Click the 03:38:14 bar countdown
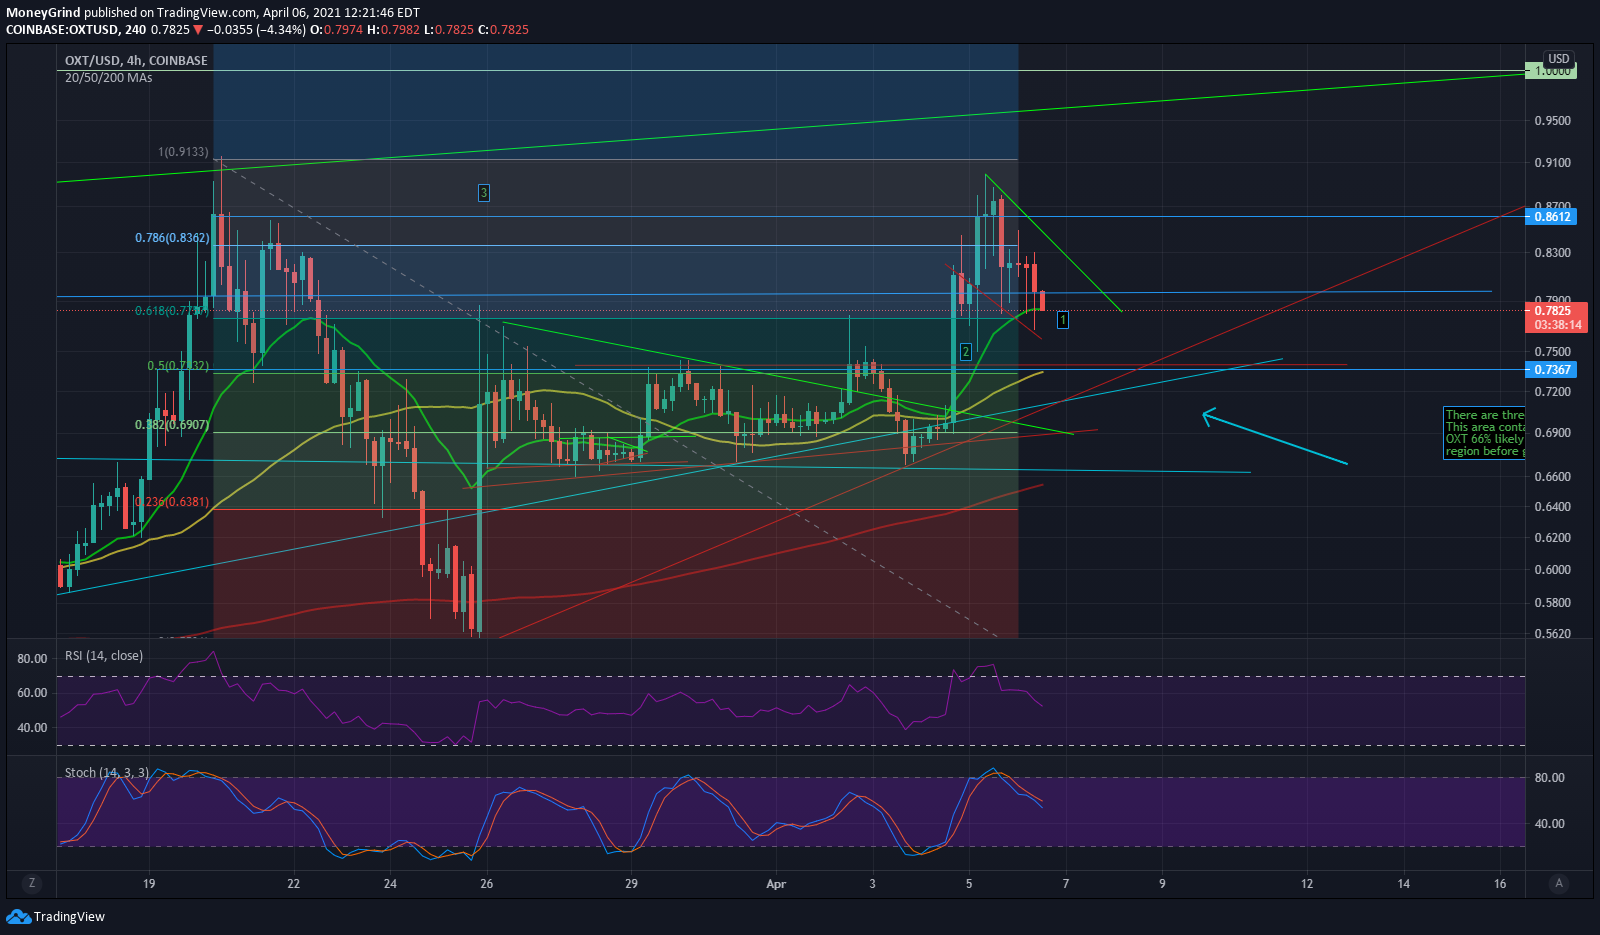This screenshot has height=935, width=1600. pos(1556,325)
